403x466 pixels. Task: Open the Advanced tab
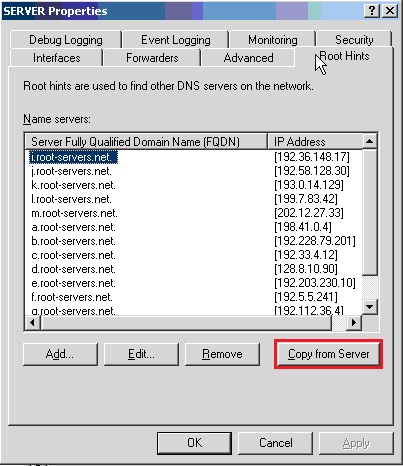[248, 58]
